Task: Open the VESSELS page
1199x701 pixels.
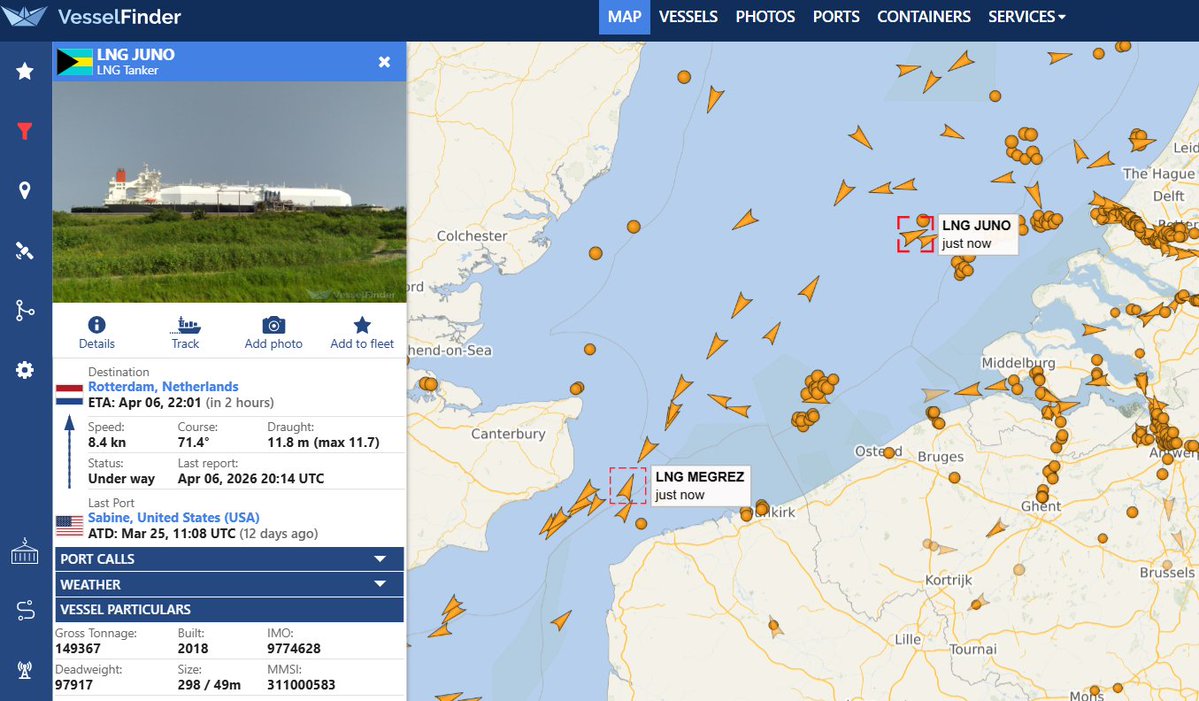Action: tap(688, 16)
